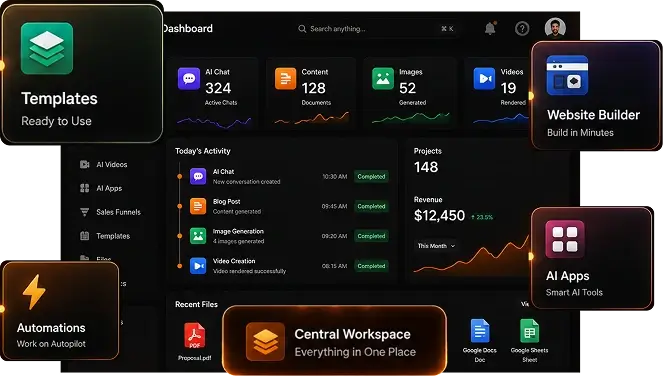Click "Recent Files" heading
The image size is (663, 376).
[196, 304]
